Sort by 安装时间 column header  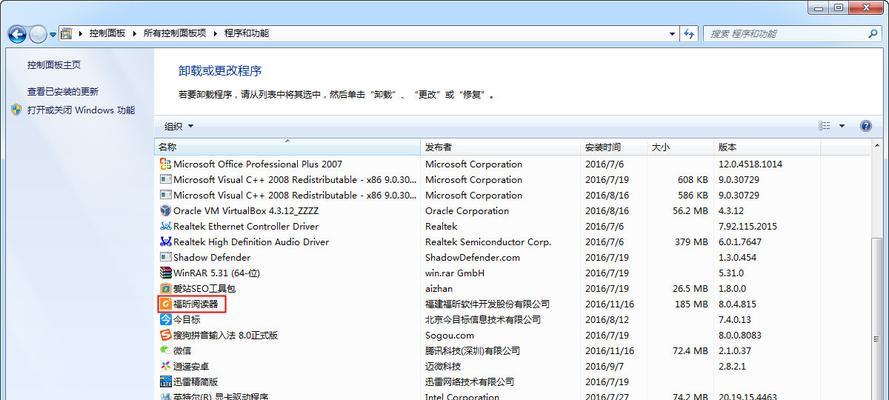coord(615,147)
